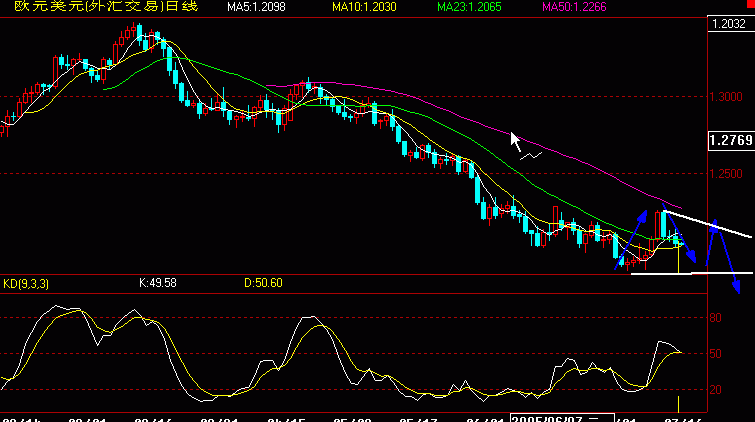
Task: Click the chart title 欧元美元(外汇交易)日线
Action: 106,6
